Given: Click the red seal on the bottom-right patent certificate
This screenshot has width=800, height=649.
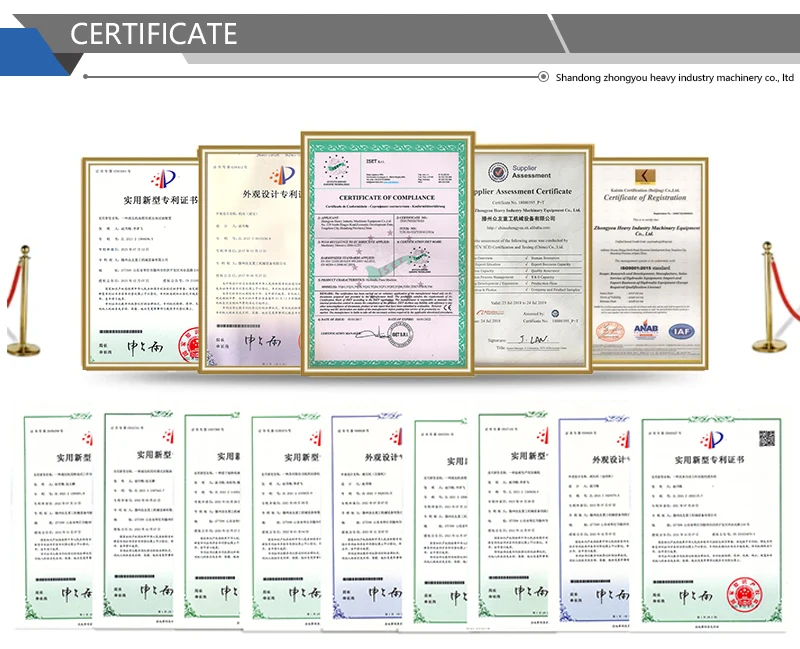Looking at the screenshot, I should 745,595.
